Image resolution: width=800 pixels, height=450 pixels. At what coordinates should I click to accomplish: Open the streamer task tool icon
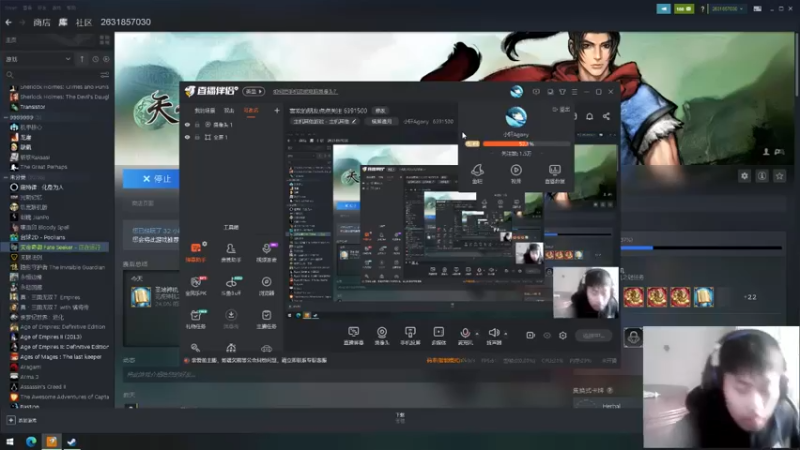266,318
